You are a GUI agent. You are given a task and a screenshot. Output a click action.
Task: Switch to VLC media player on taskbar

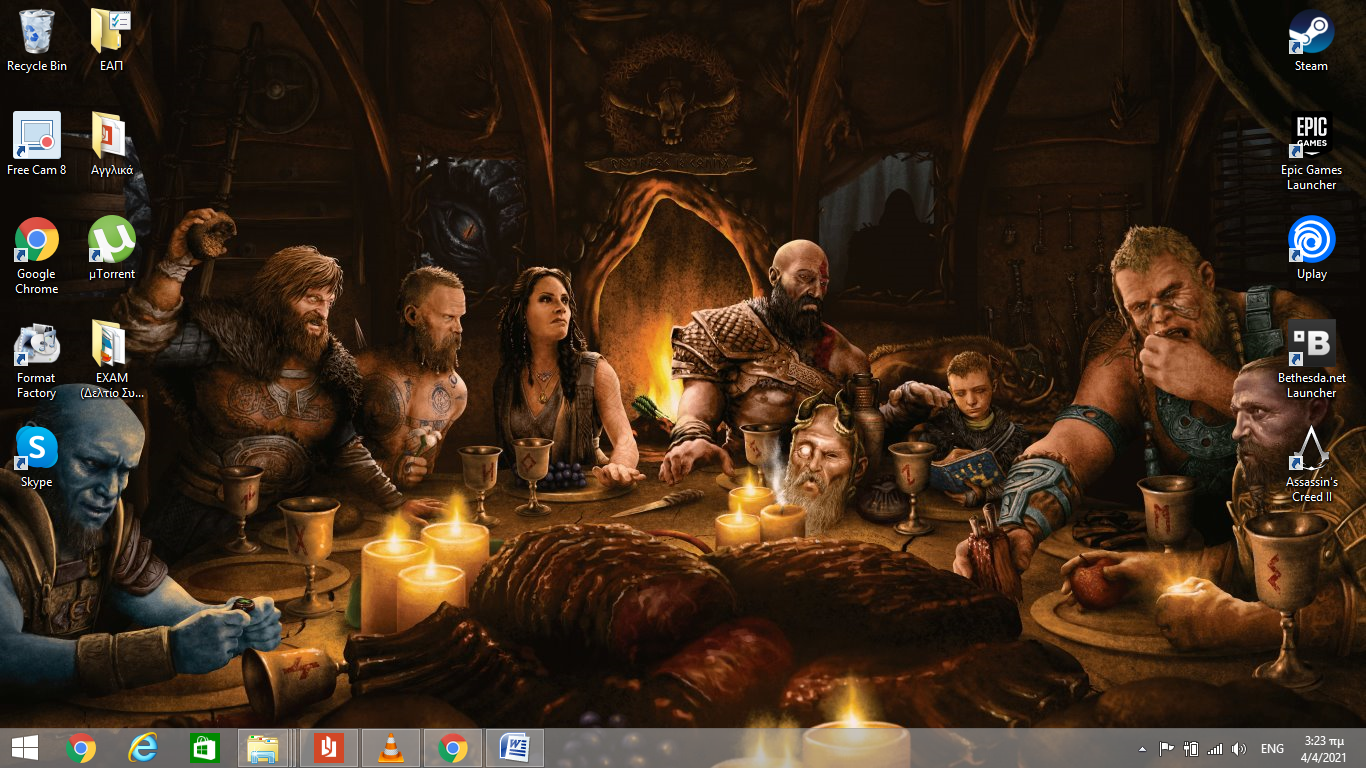(391, 748)
